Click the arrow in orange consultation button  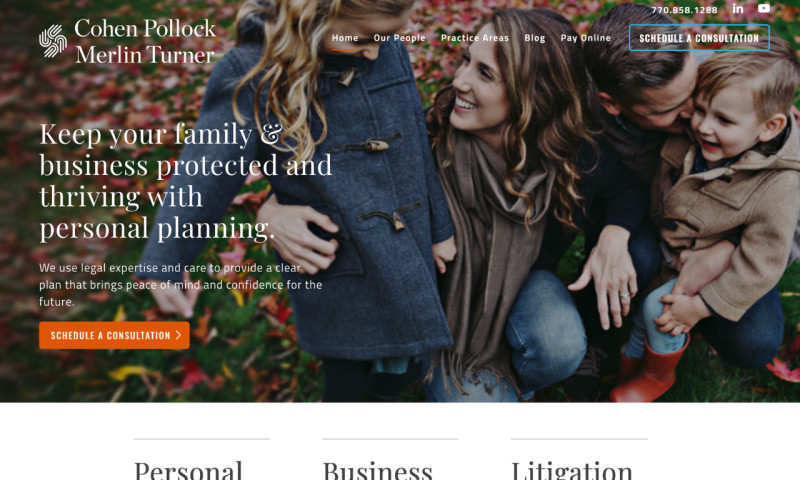pos(179,335)
